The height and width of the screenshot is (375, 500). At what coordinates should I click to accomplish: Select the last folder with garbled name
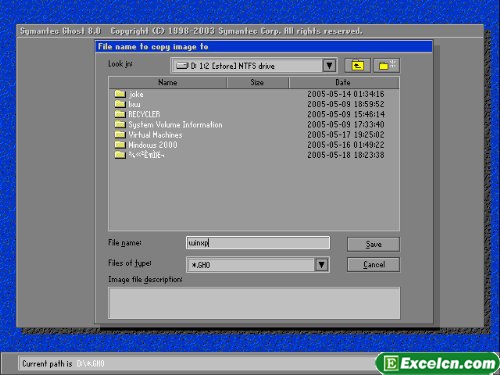click(x=139, y=155)
